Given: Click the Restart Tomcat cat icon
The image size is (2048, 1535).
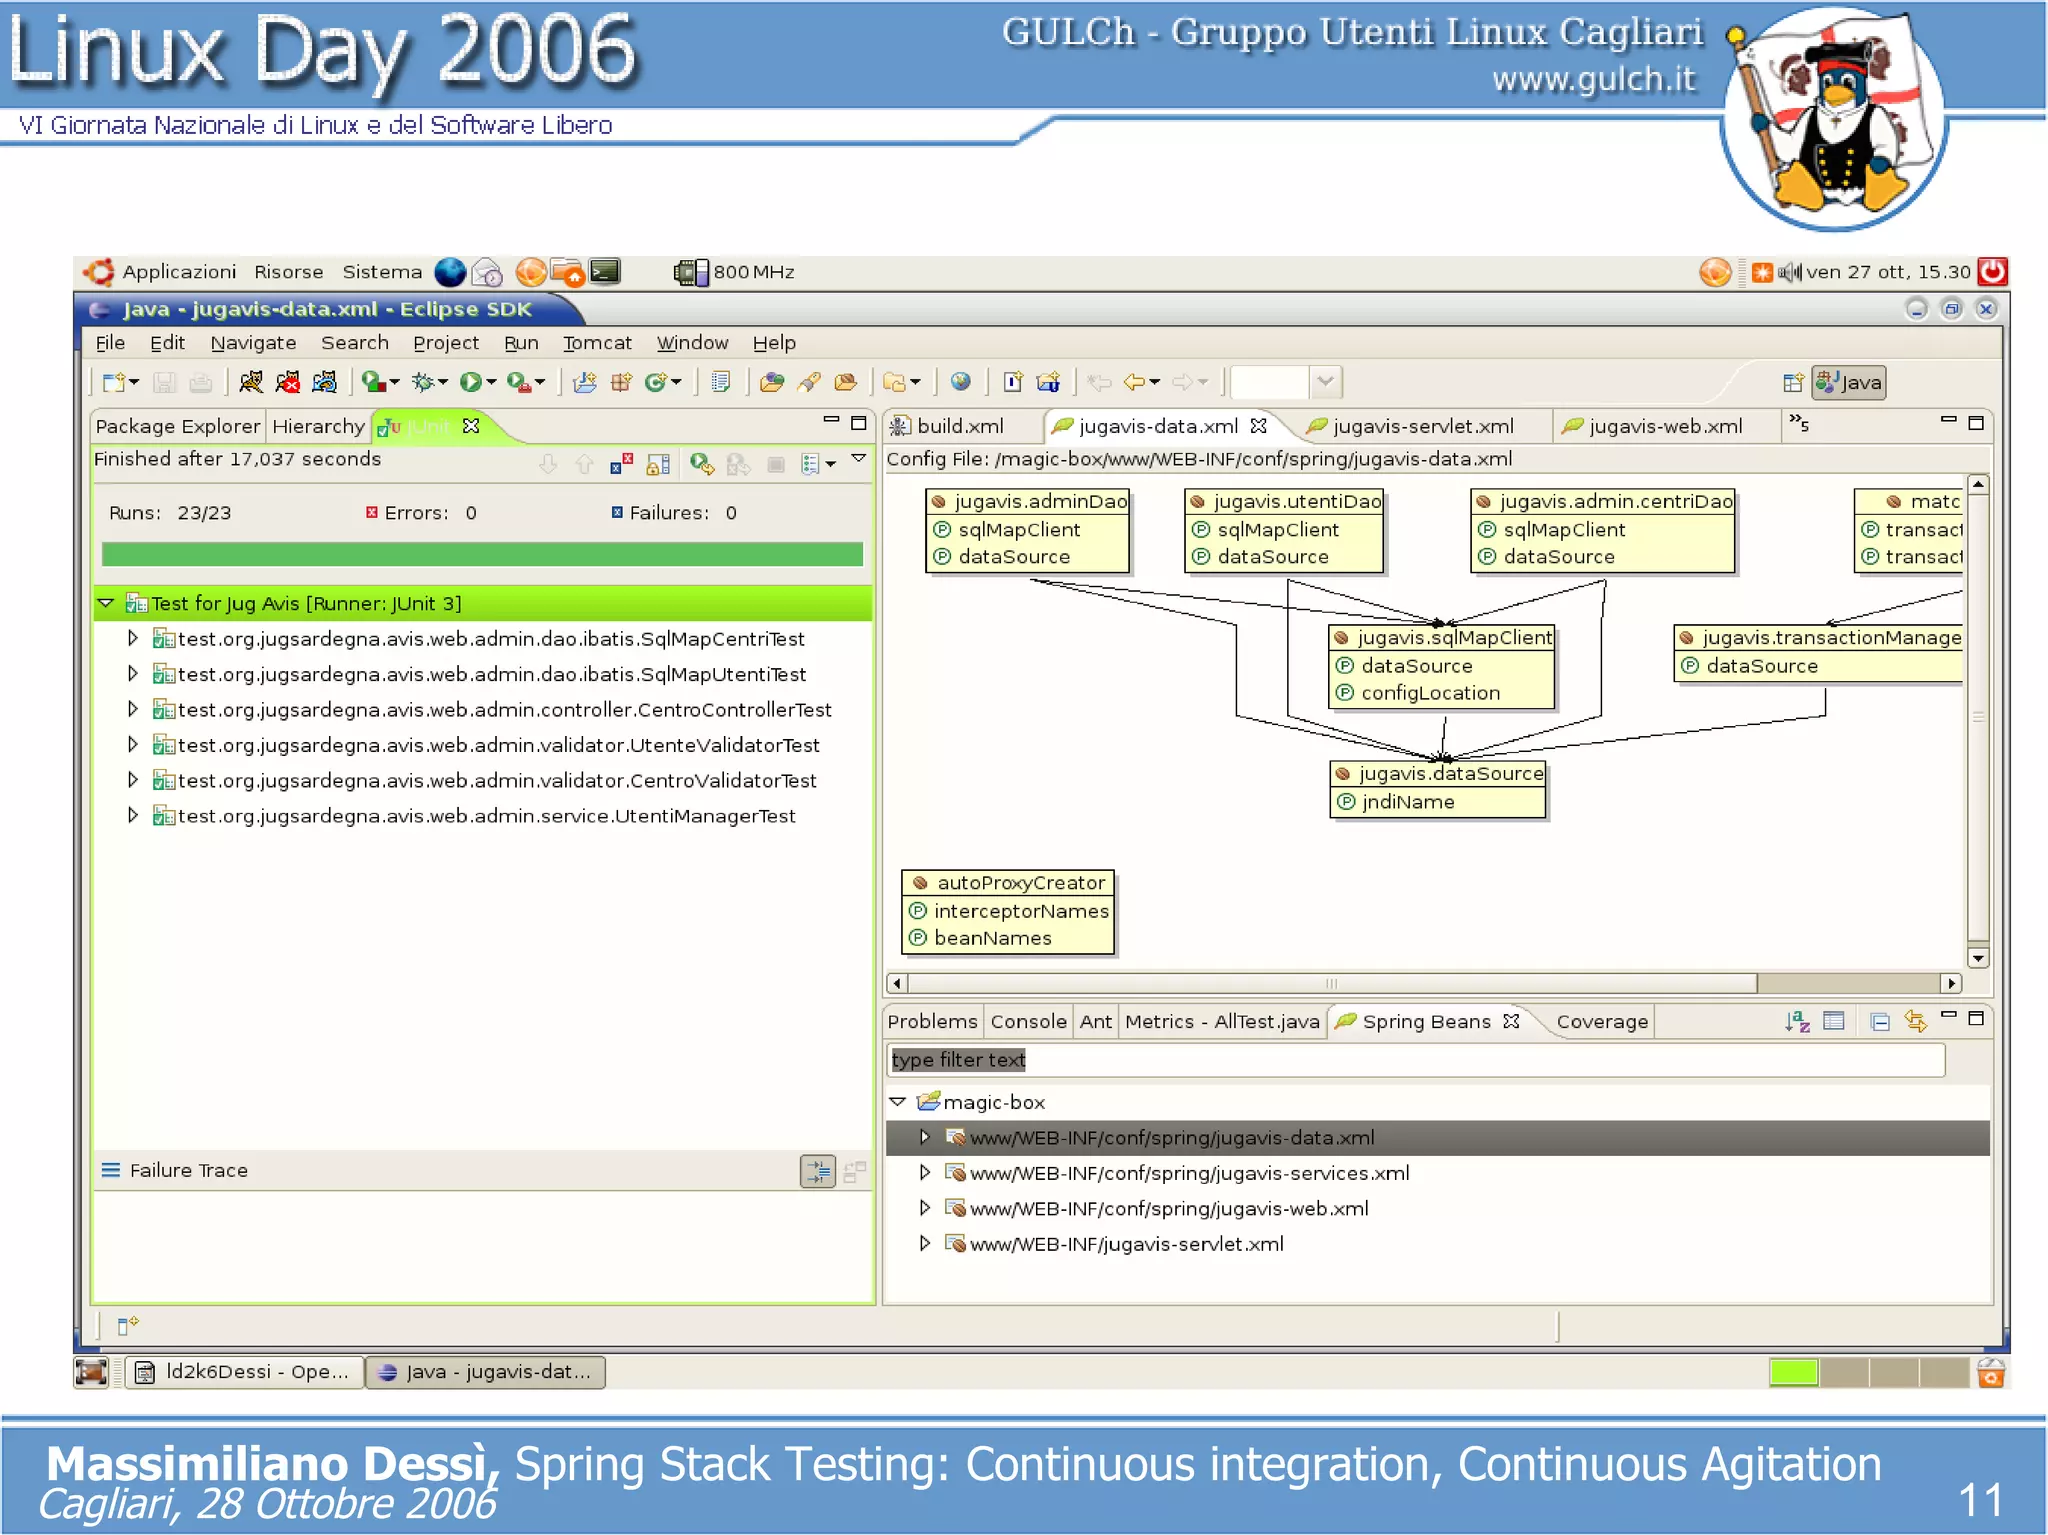Looking at the screenshot, I should (325, 382).
